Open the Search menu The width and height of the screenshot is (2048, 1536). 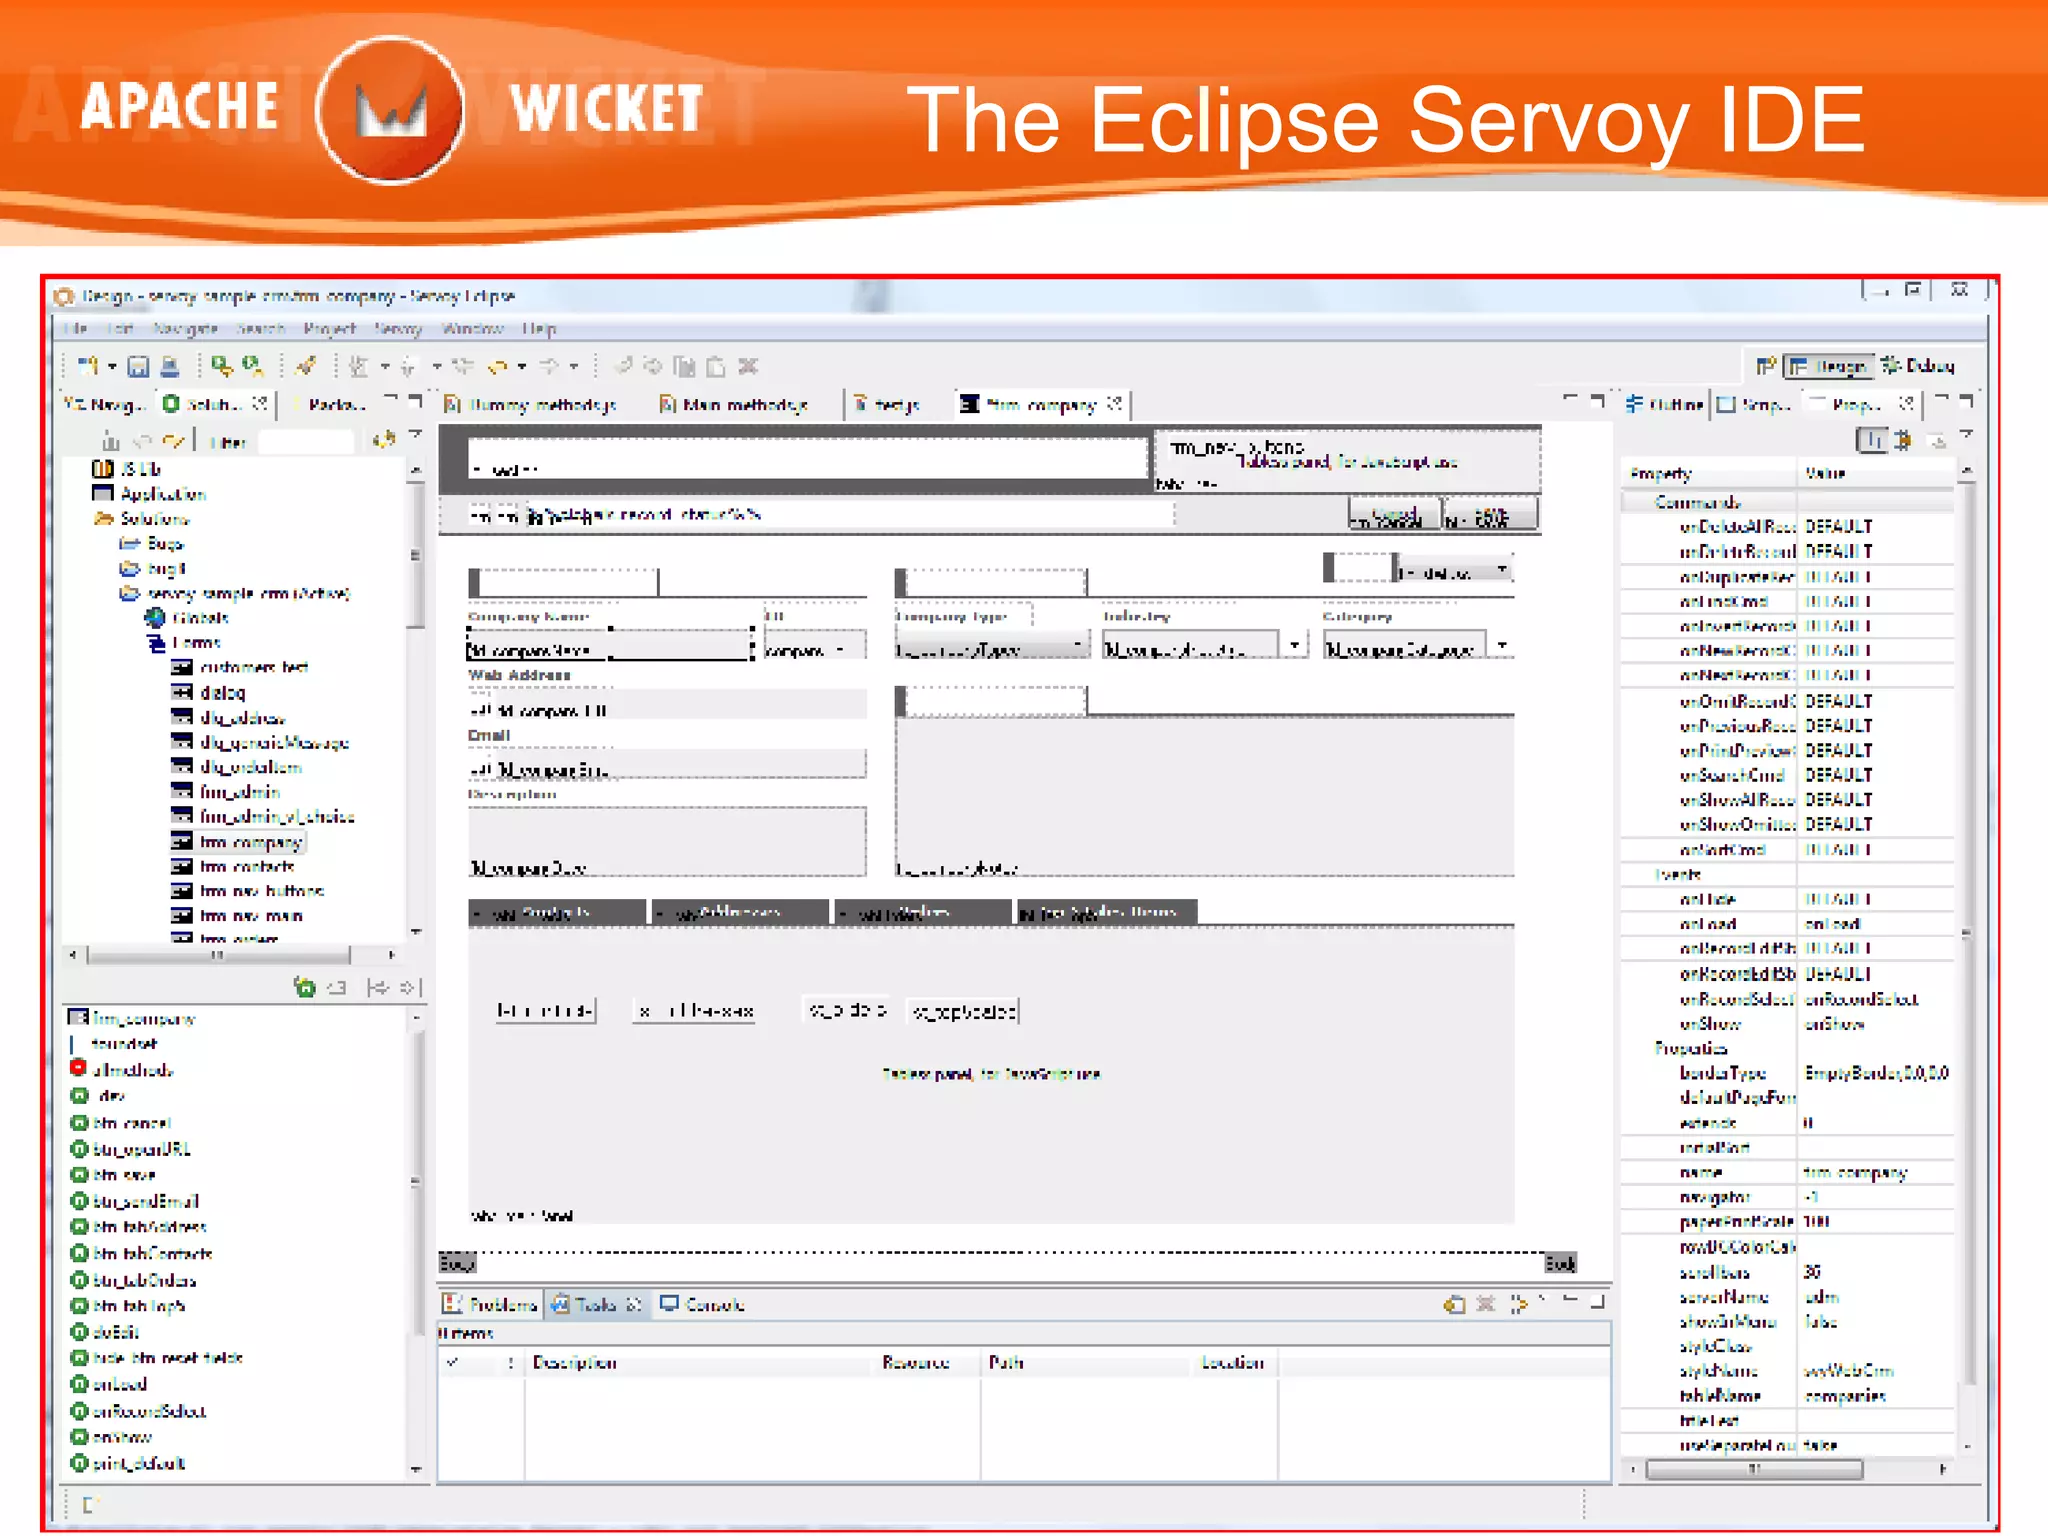(x=260, y=328)
